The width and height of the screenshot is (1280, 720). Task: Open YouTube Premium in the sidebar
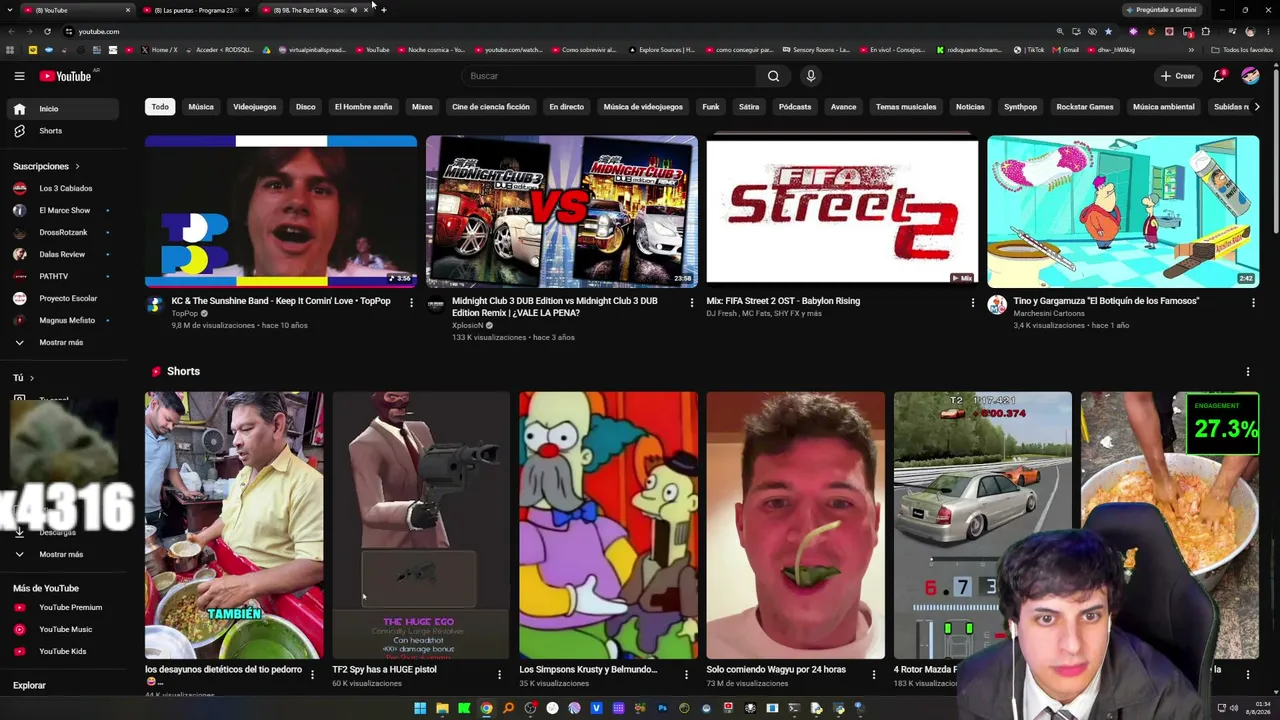pyautogui.click(x=63, y=607)
